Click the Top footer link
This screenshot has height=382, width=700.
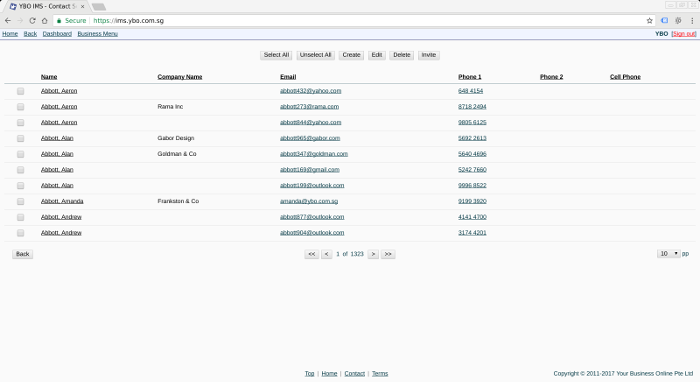[309, 374]
